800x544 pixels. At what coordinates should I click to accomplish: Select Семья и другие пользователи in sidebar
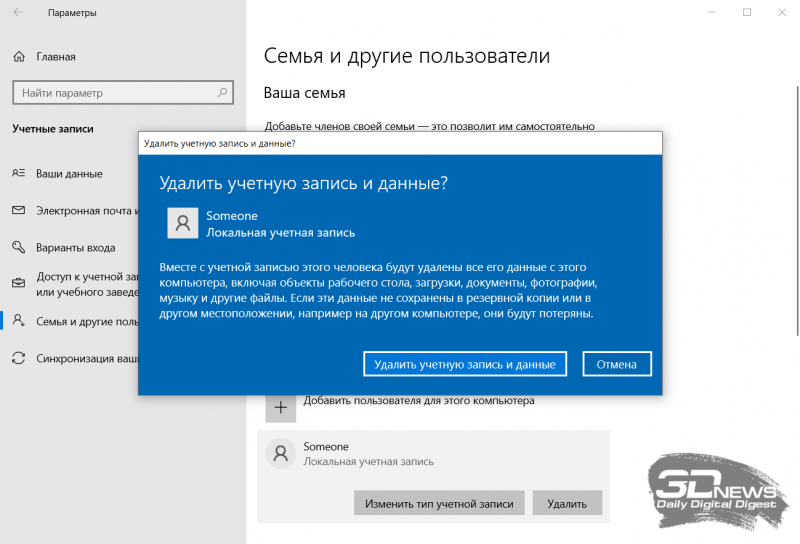point(85,321)
